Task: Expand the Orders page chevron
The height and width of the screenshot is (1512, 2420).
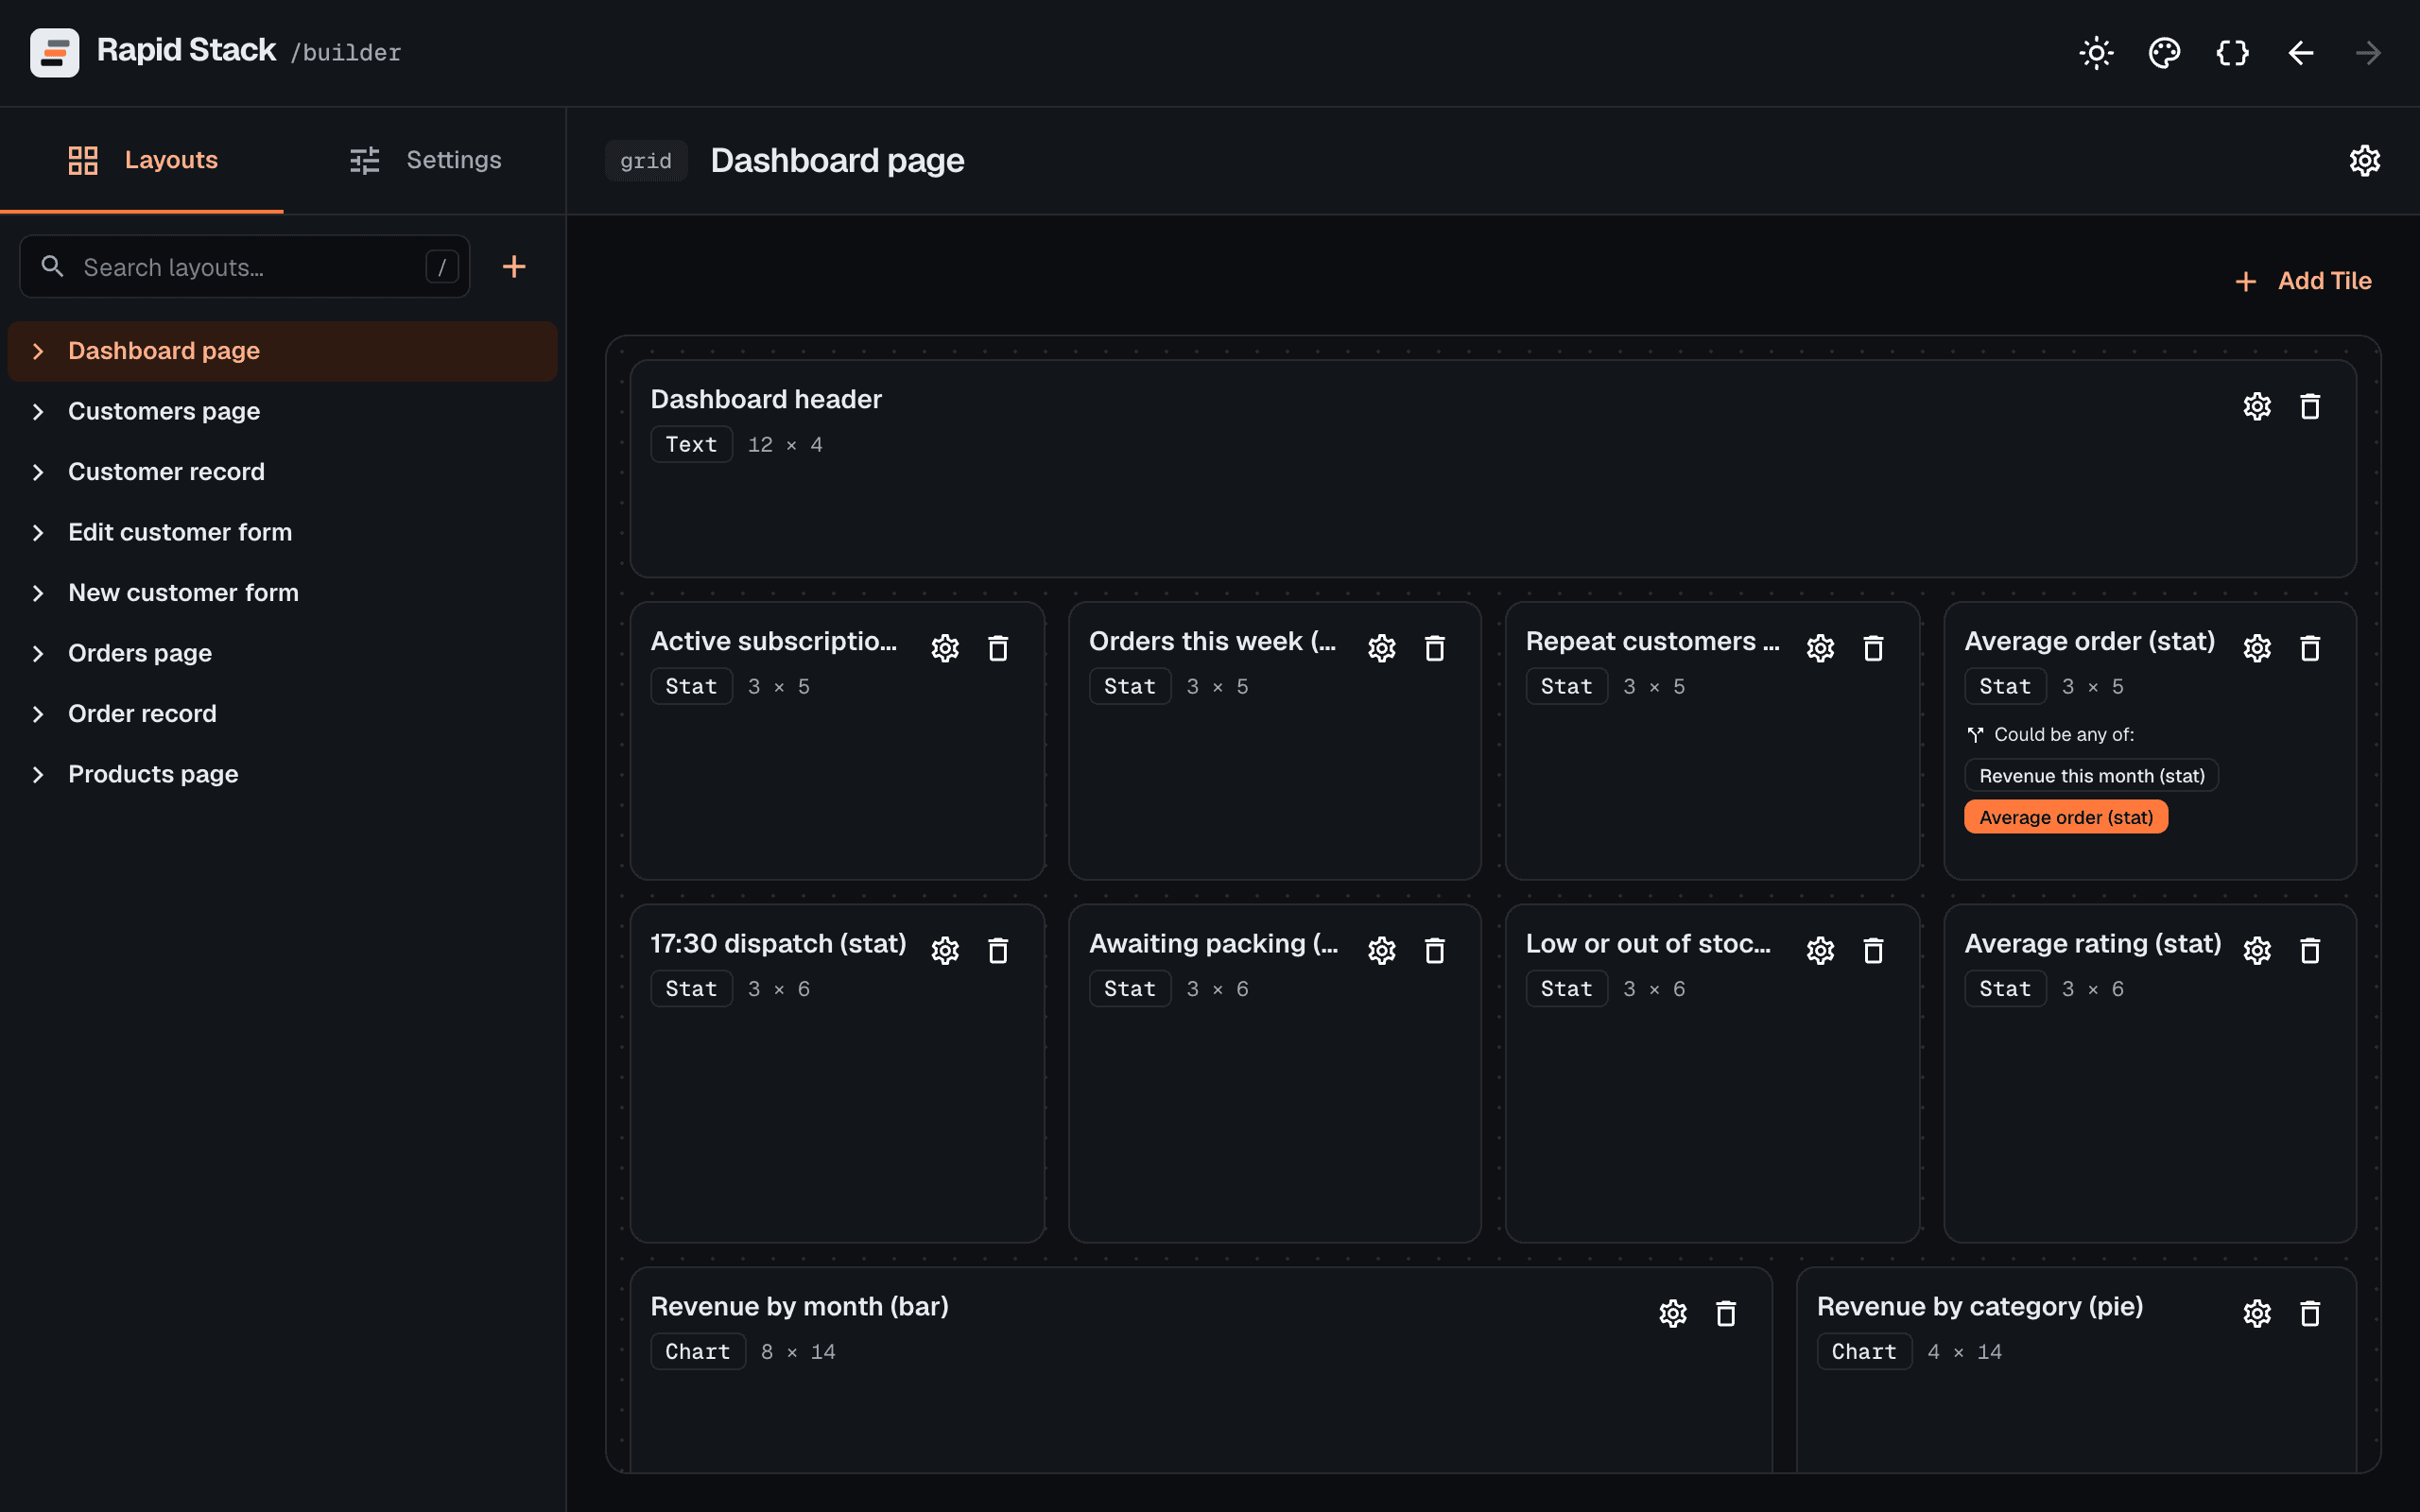Action: (x=38, y=653)
